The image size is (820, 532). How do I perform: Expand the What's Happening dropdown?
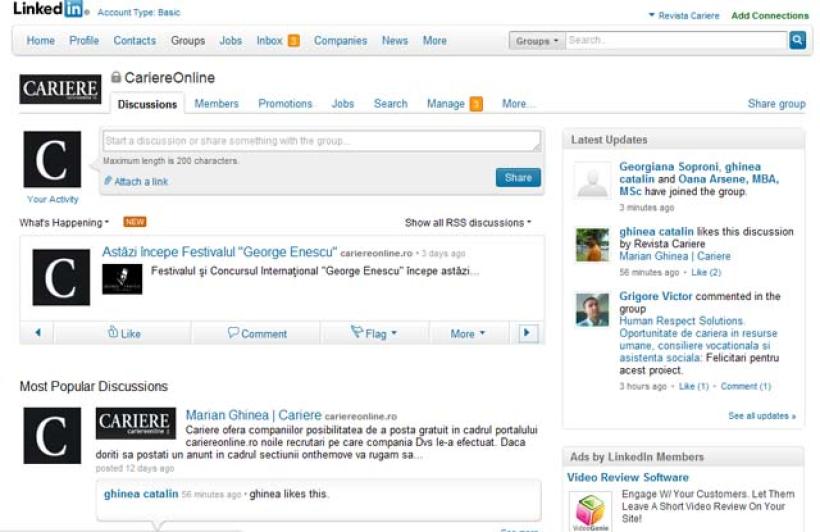[64, 223]
